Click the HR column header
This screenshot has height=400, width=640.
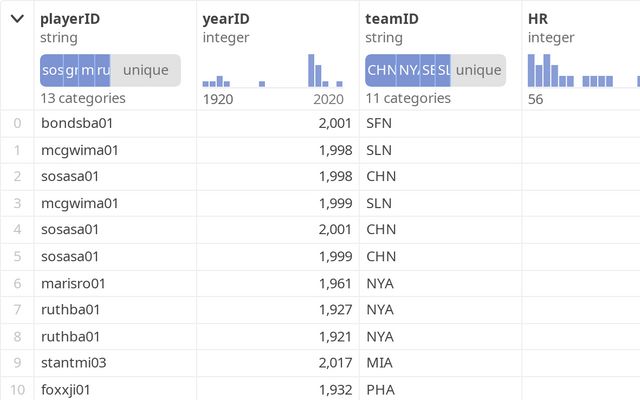pyautogui.click(x=538, y=18)
